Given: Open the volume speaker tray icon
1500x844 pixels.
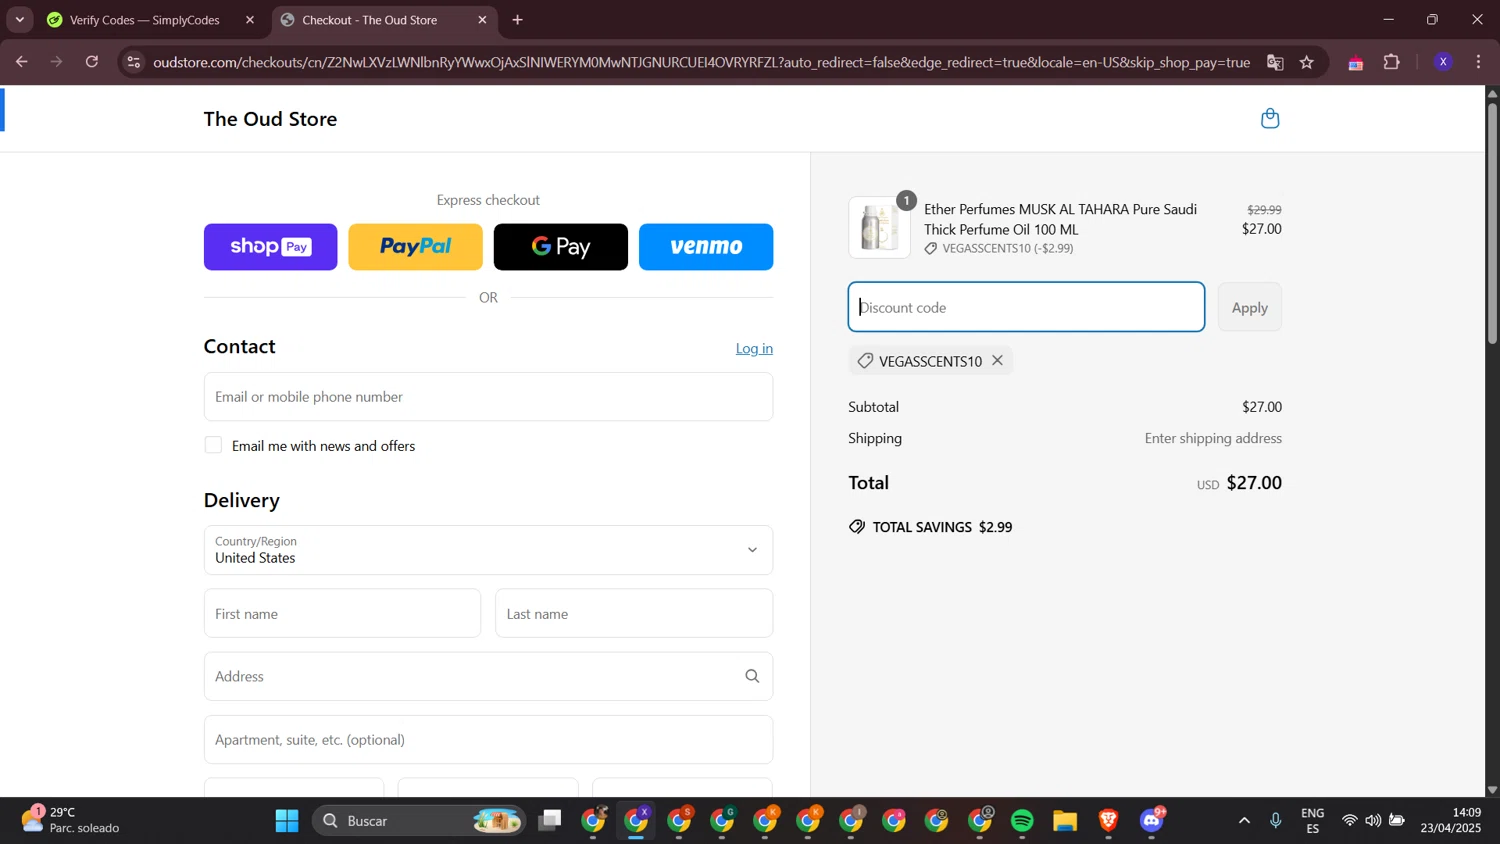Looking at the screenshot, I should pos(1373,821).
